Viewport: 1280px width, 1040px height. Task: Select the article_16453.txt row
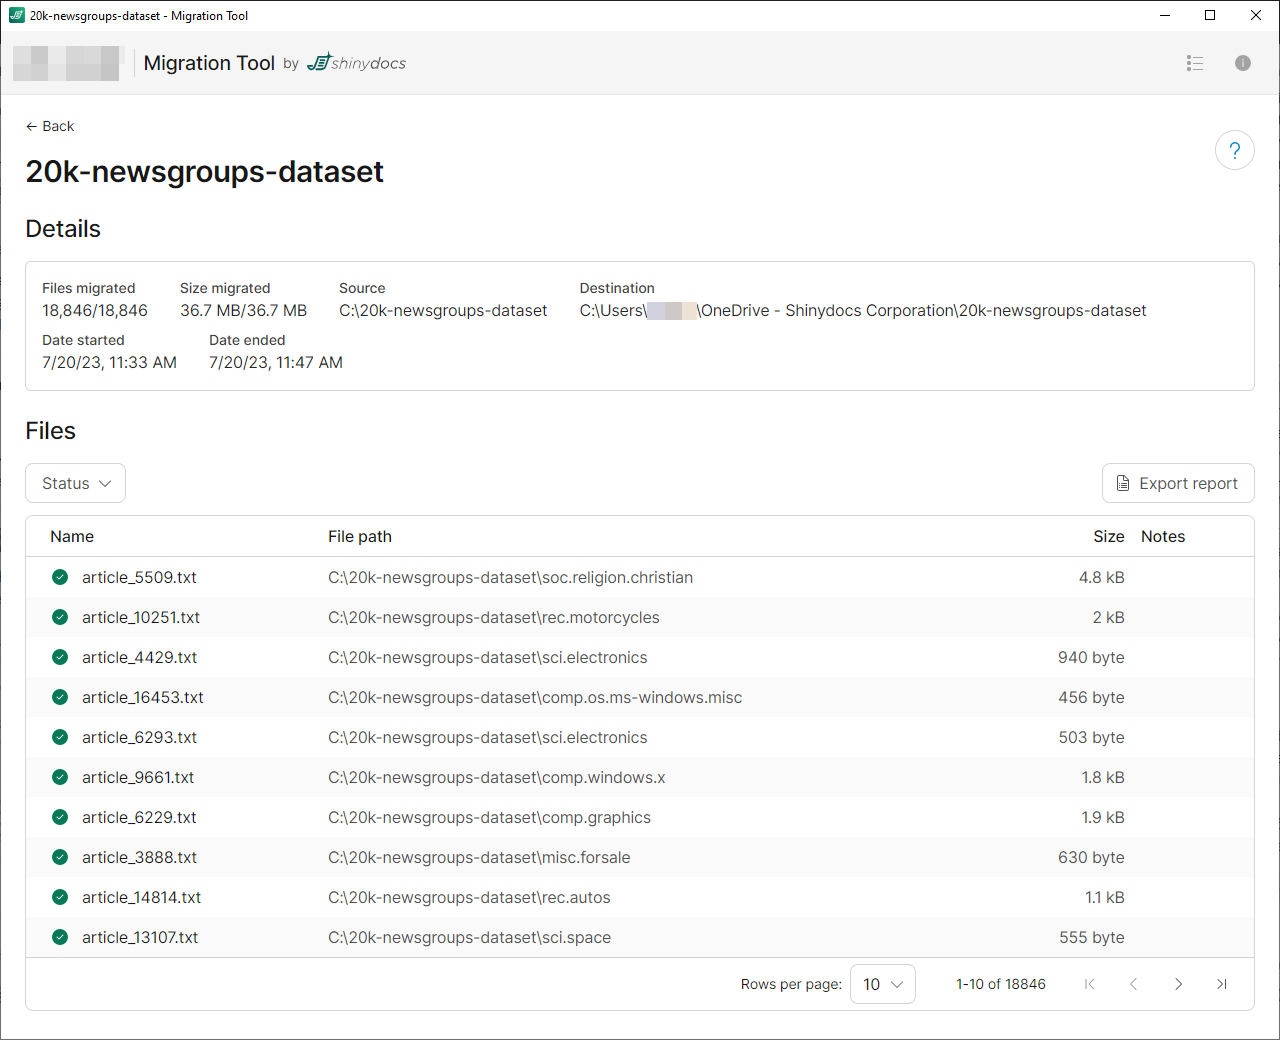143,697
